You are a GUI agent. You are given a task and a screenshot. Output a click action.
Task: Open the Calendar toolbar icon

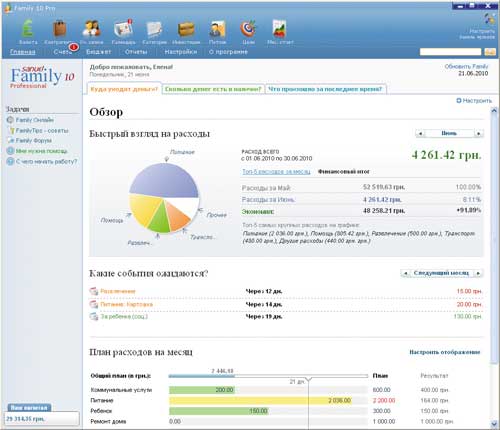123,28
